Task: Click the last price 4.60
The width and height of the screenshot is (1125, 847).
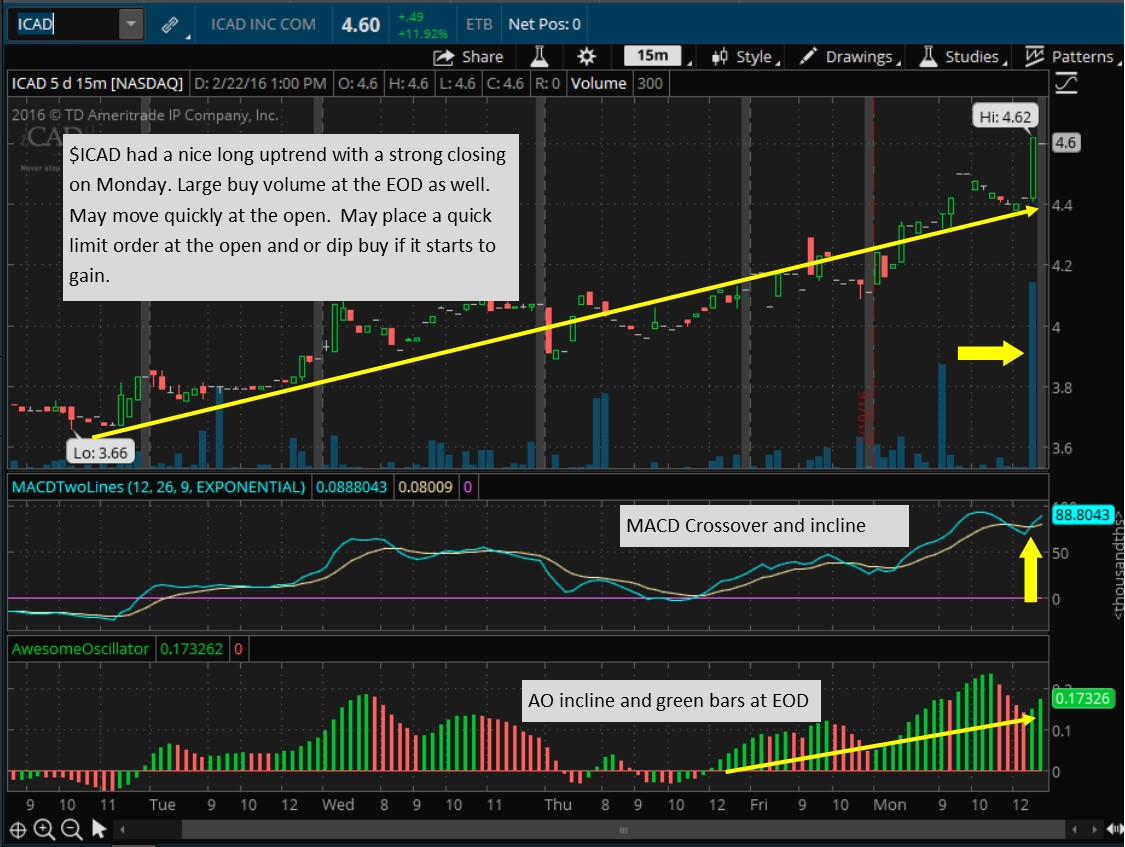Action: tap(360, 25)
